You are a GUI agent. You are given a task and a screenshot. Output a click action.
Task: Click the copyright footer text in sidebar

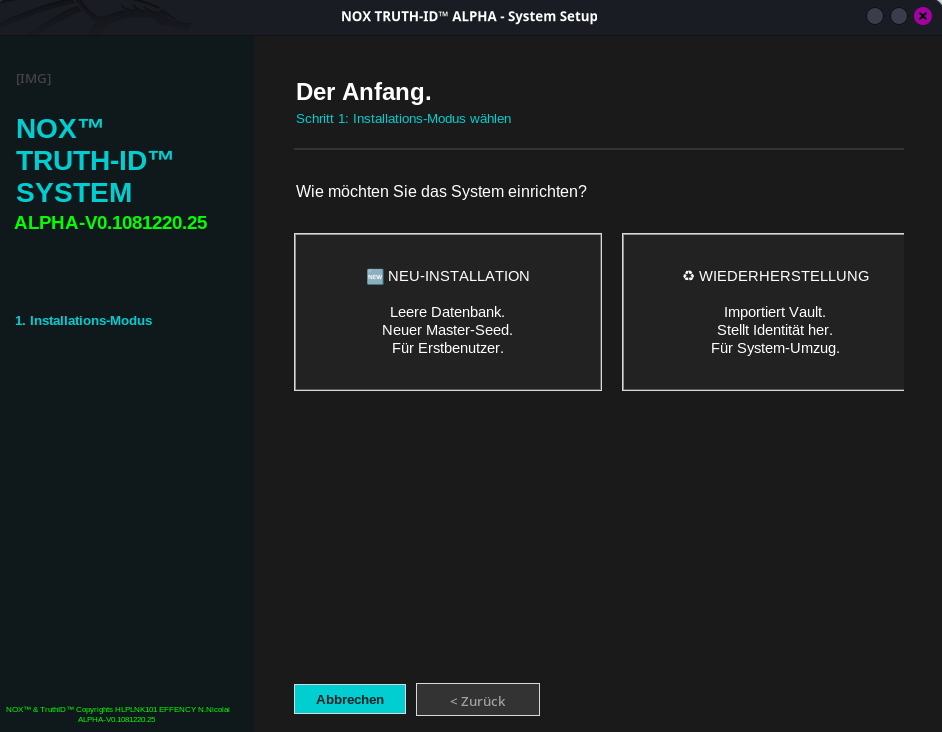[117, 714]
